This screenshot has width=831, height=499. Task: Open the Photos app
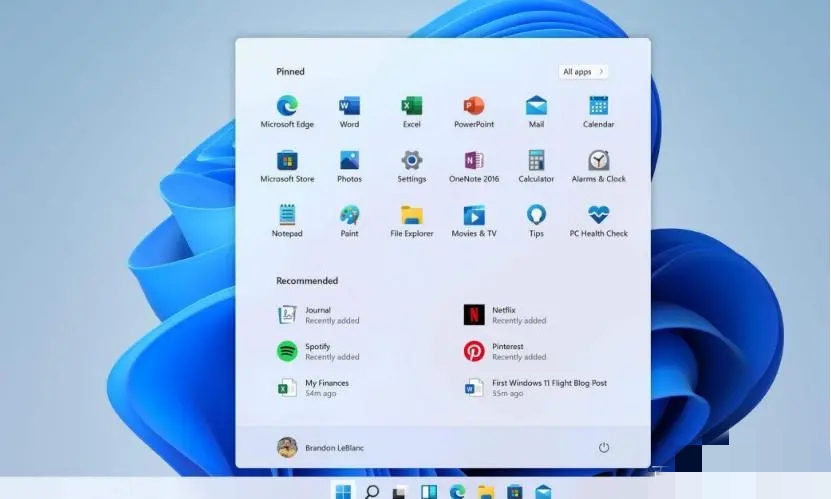(x=349, y=166)
